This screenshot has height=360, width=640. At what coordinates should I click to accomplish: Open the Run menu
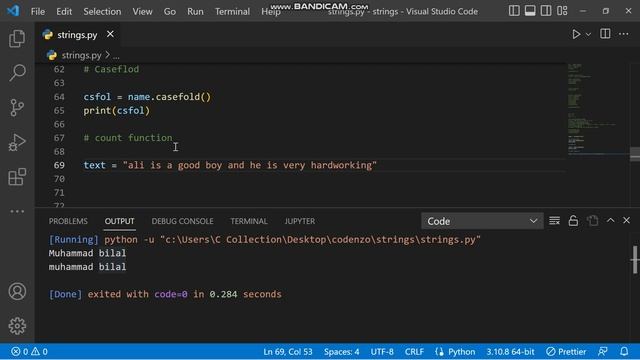[x=195, y=11]
